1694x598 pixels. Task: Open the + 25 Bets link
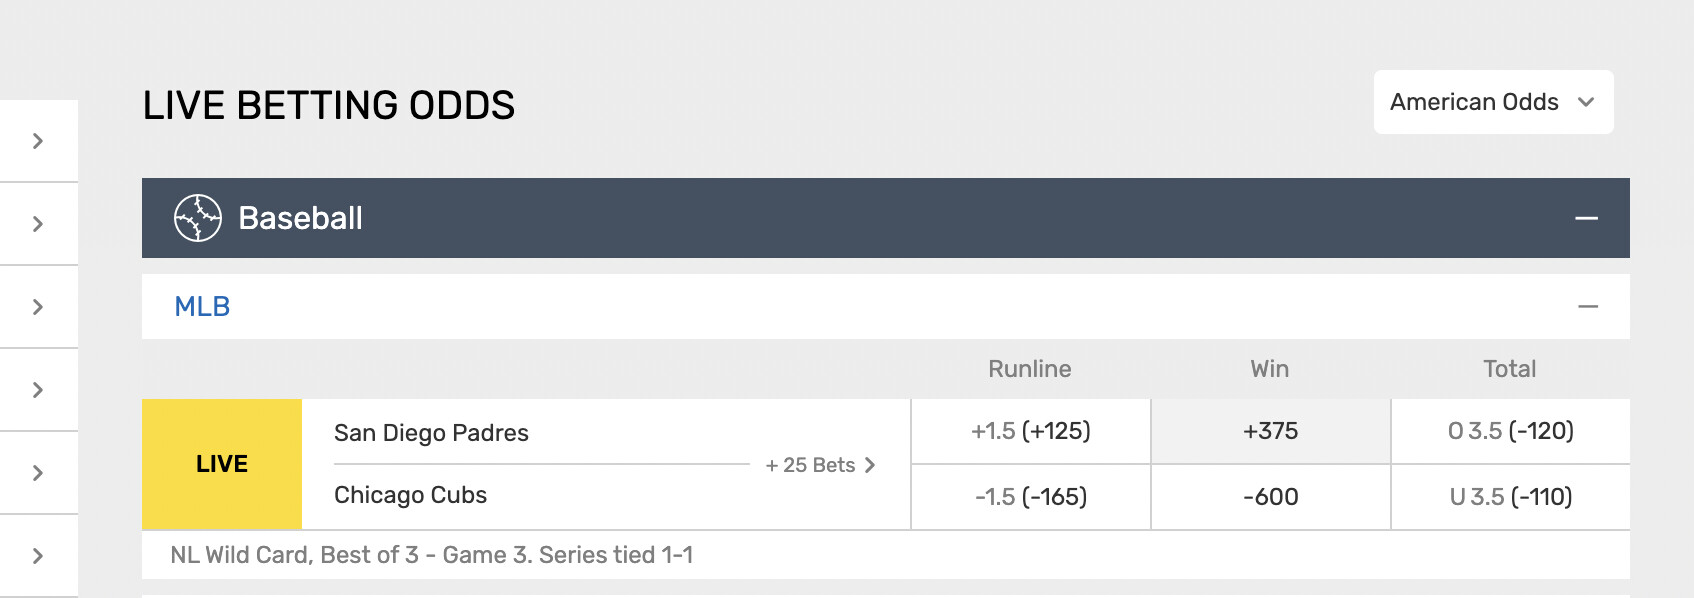[x=820, y=465]
